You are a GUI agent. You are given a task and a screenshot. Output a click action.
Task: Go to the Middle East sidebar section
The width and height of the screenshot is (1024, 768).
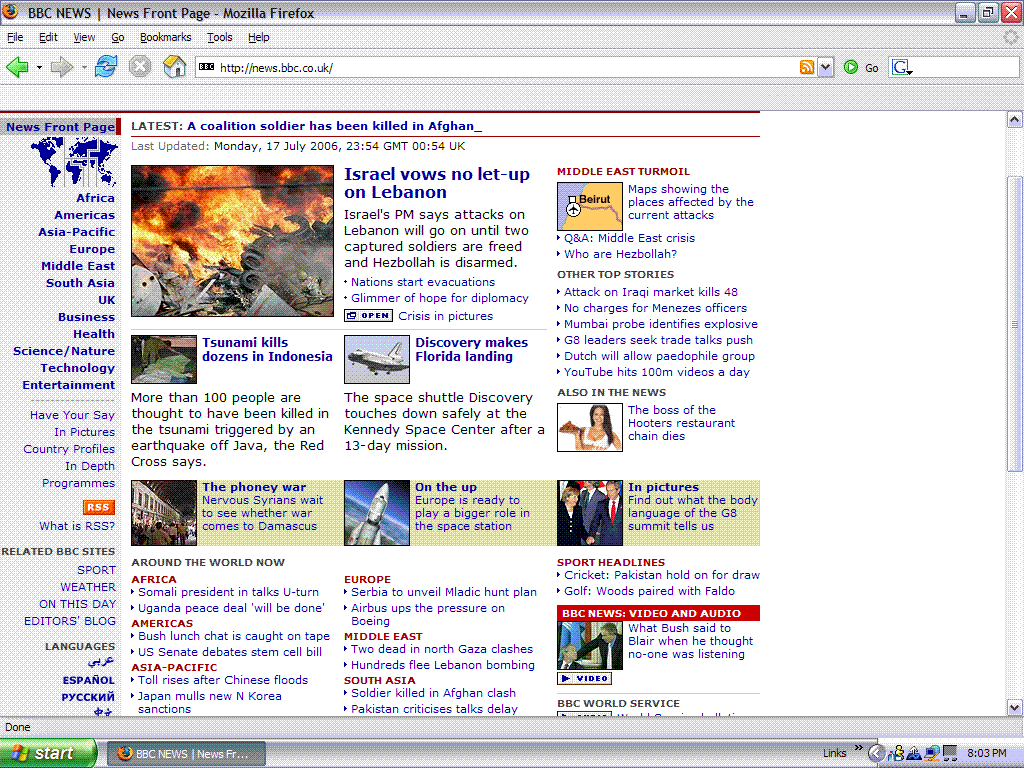[78, 266]
